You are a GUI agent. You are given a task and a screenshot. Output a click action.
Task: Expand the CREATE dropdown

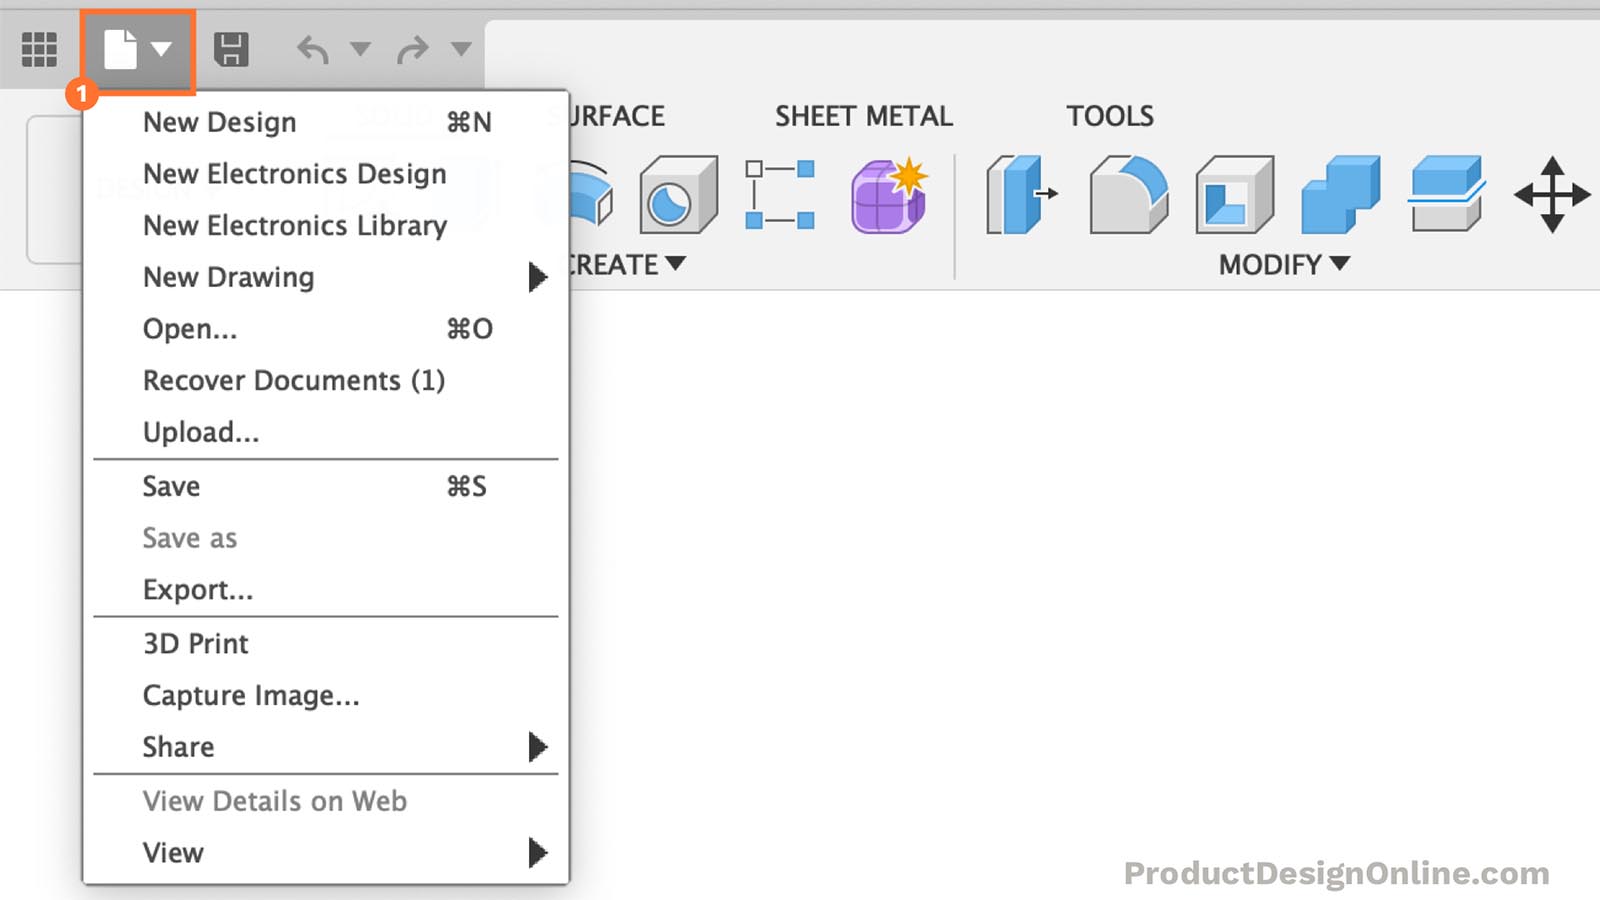tap(627, 265)
